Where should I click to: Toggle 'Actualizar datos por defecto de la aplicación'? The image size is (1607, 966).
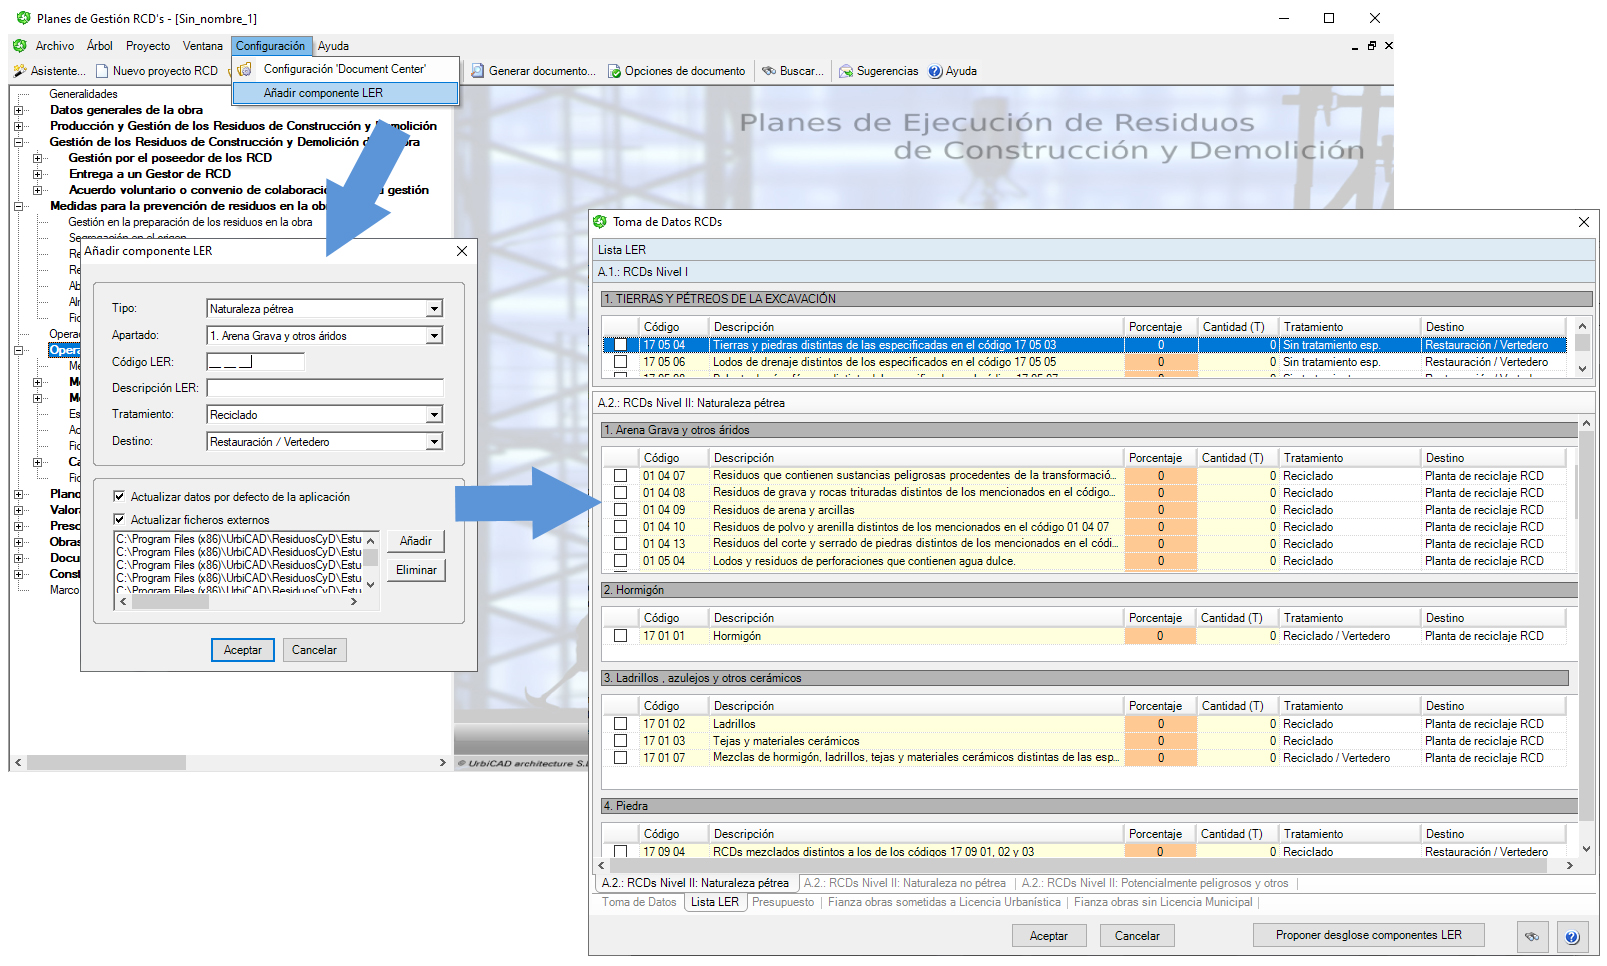tap(119, 496)
